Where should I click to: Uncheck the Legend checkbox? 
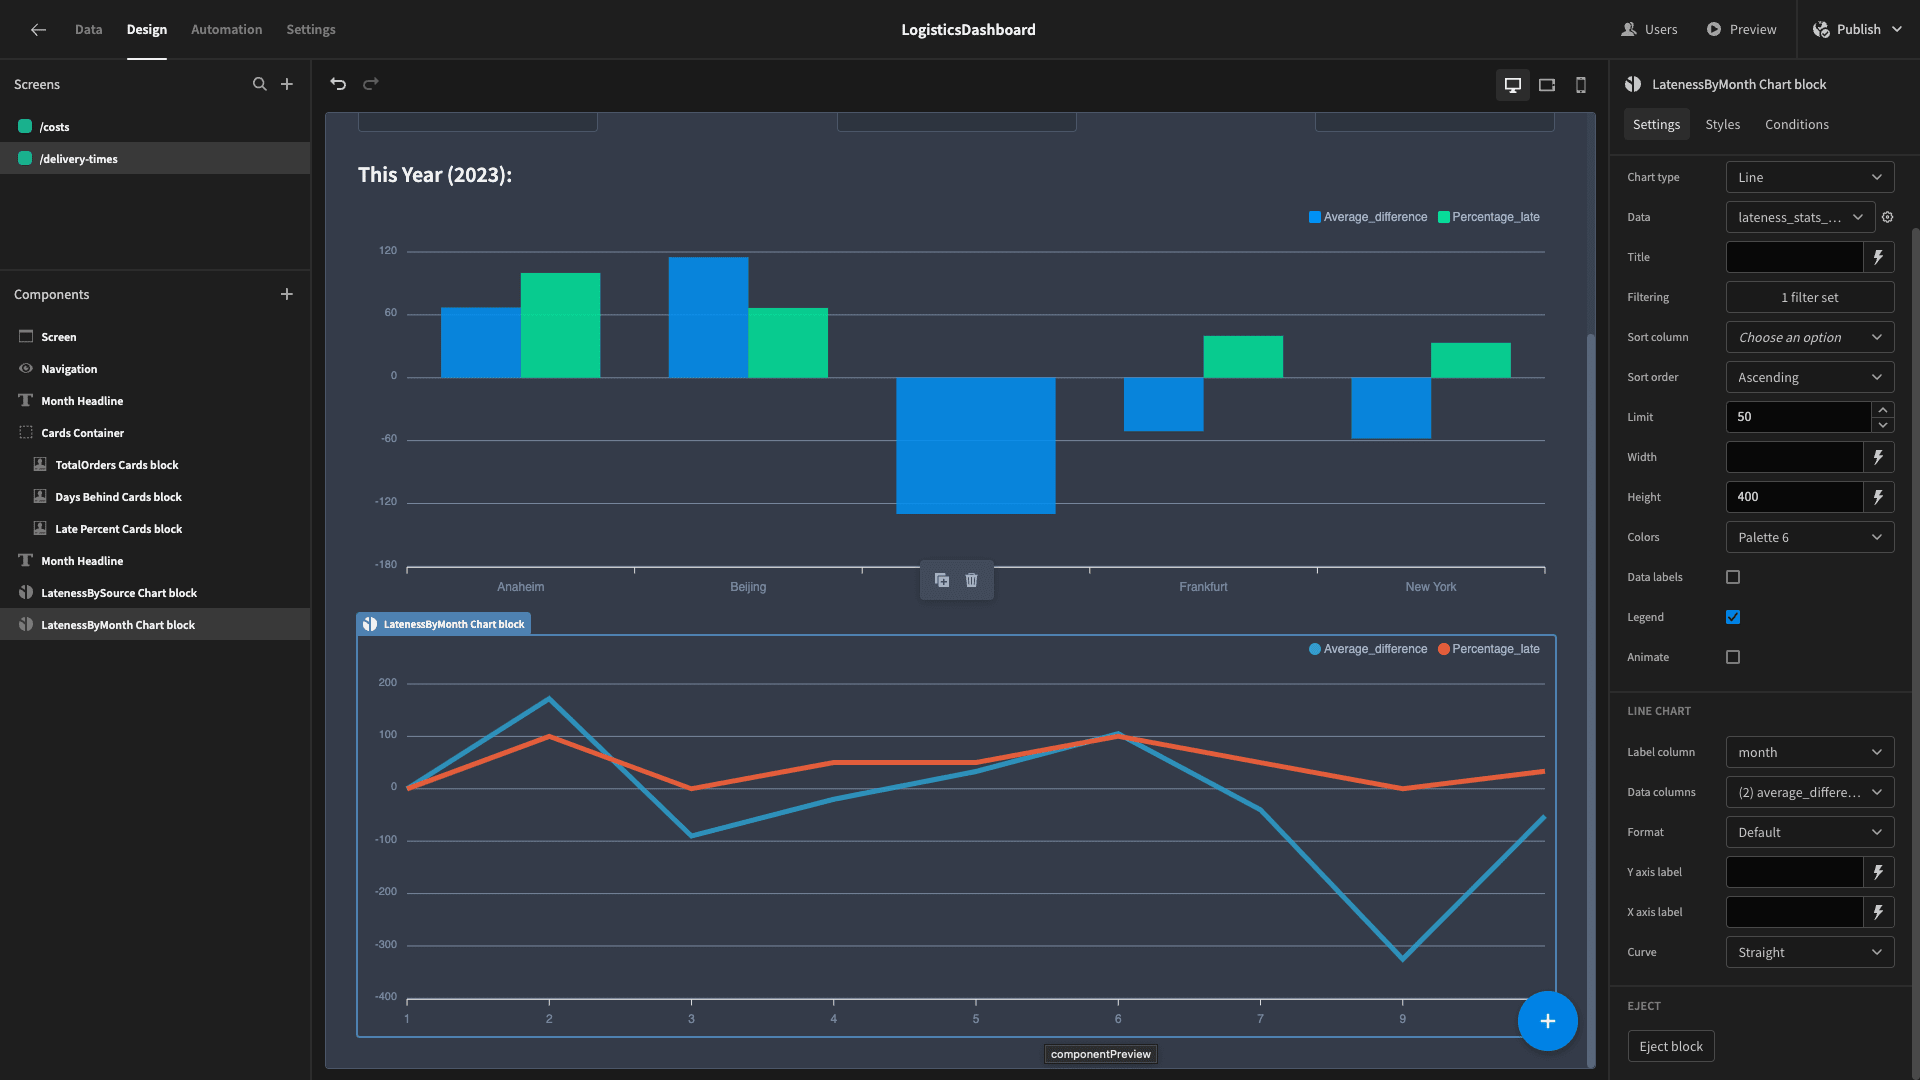click(x=1733, y=617)
